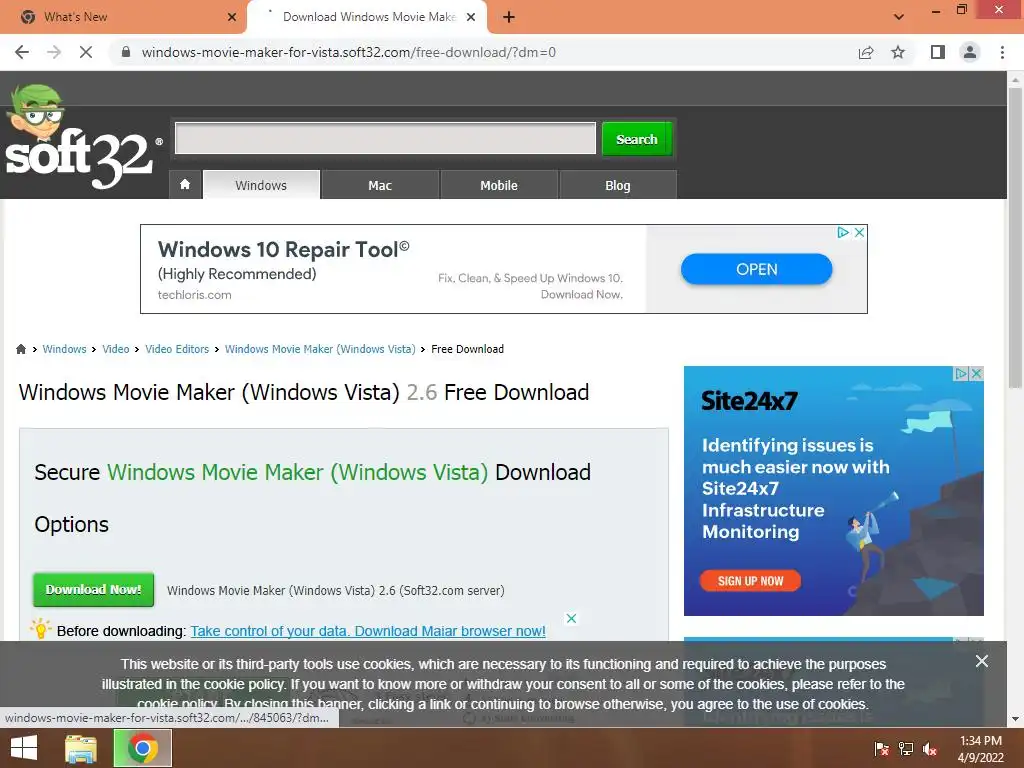
Task: Dismiss the cookie notice banner
Action: click(x=982, y=661)
